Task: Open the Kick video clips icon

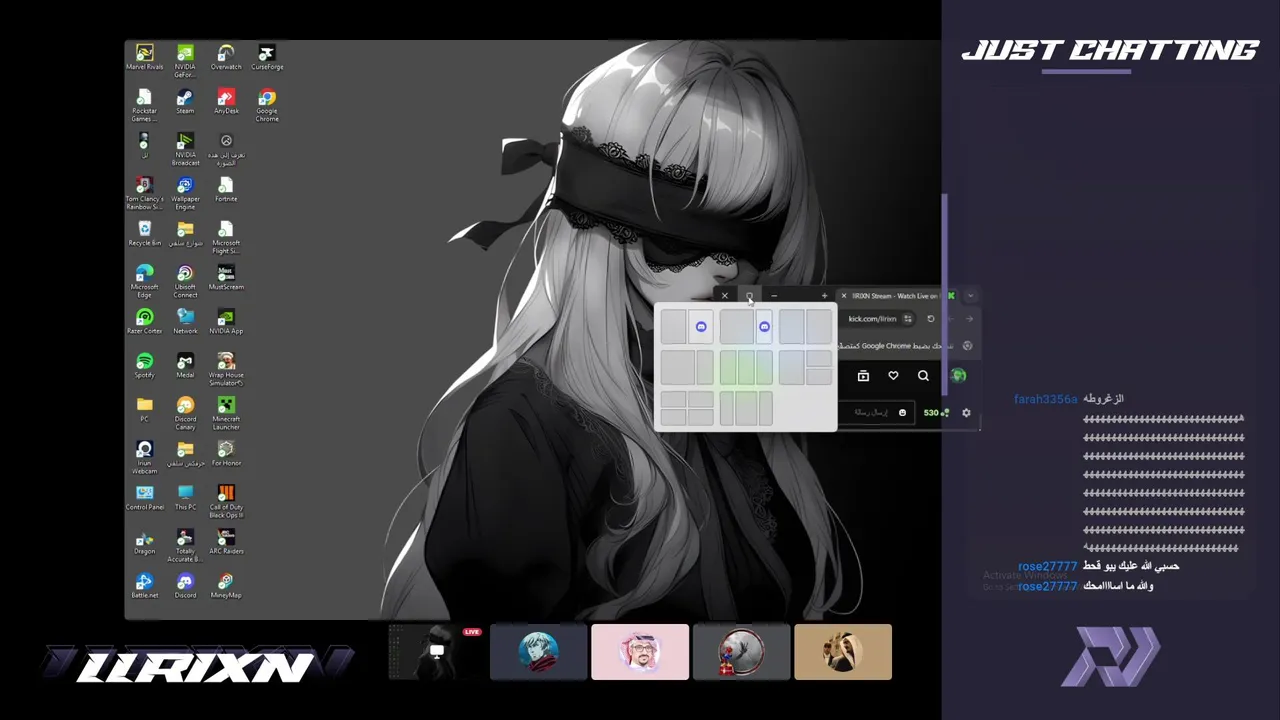Action: (863, 376)
